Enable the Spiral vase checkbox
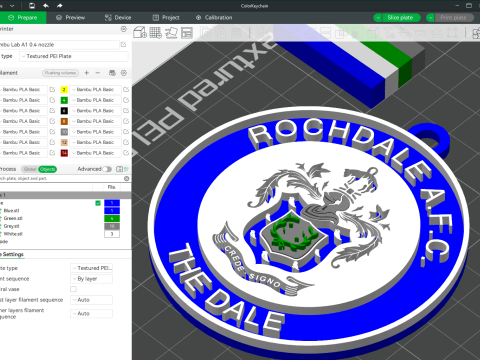480x360 pixels. point(73,289)
